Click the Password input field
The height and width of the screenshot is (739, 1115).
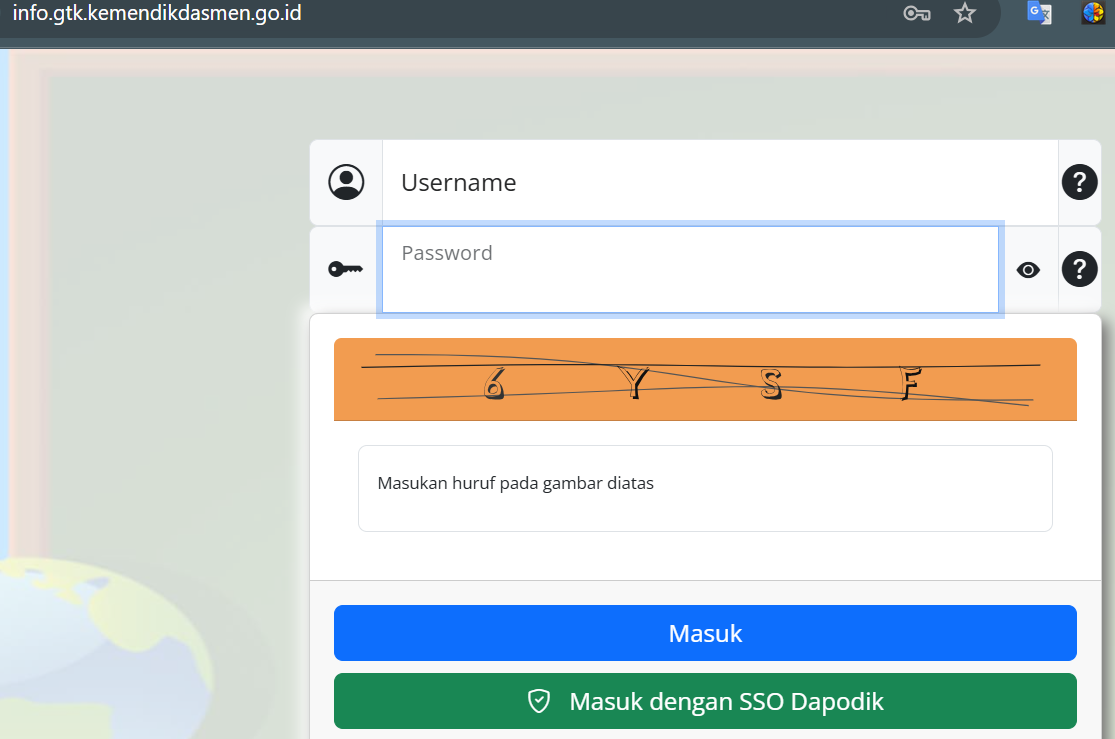[690, 270]
